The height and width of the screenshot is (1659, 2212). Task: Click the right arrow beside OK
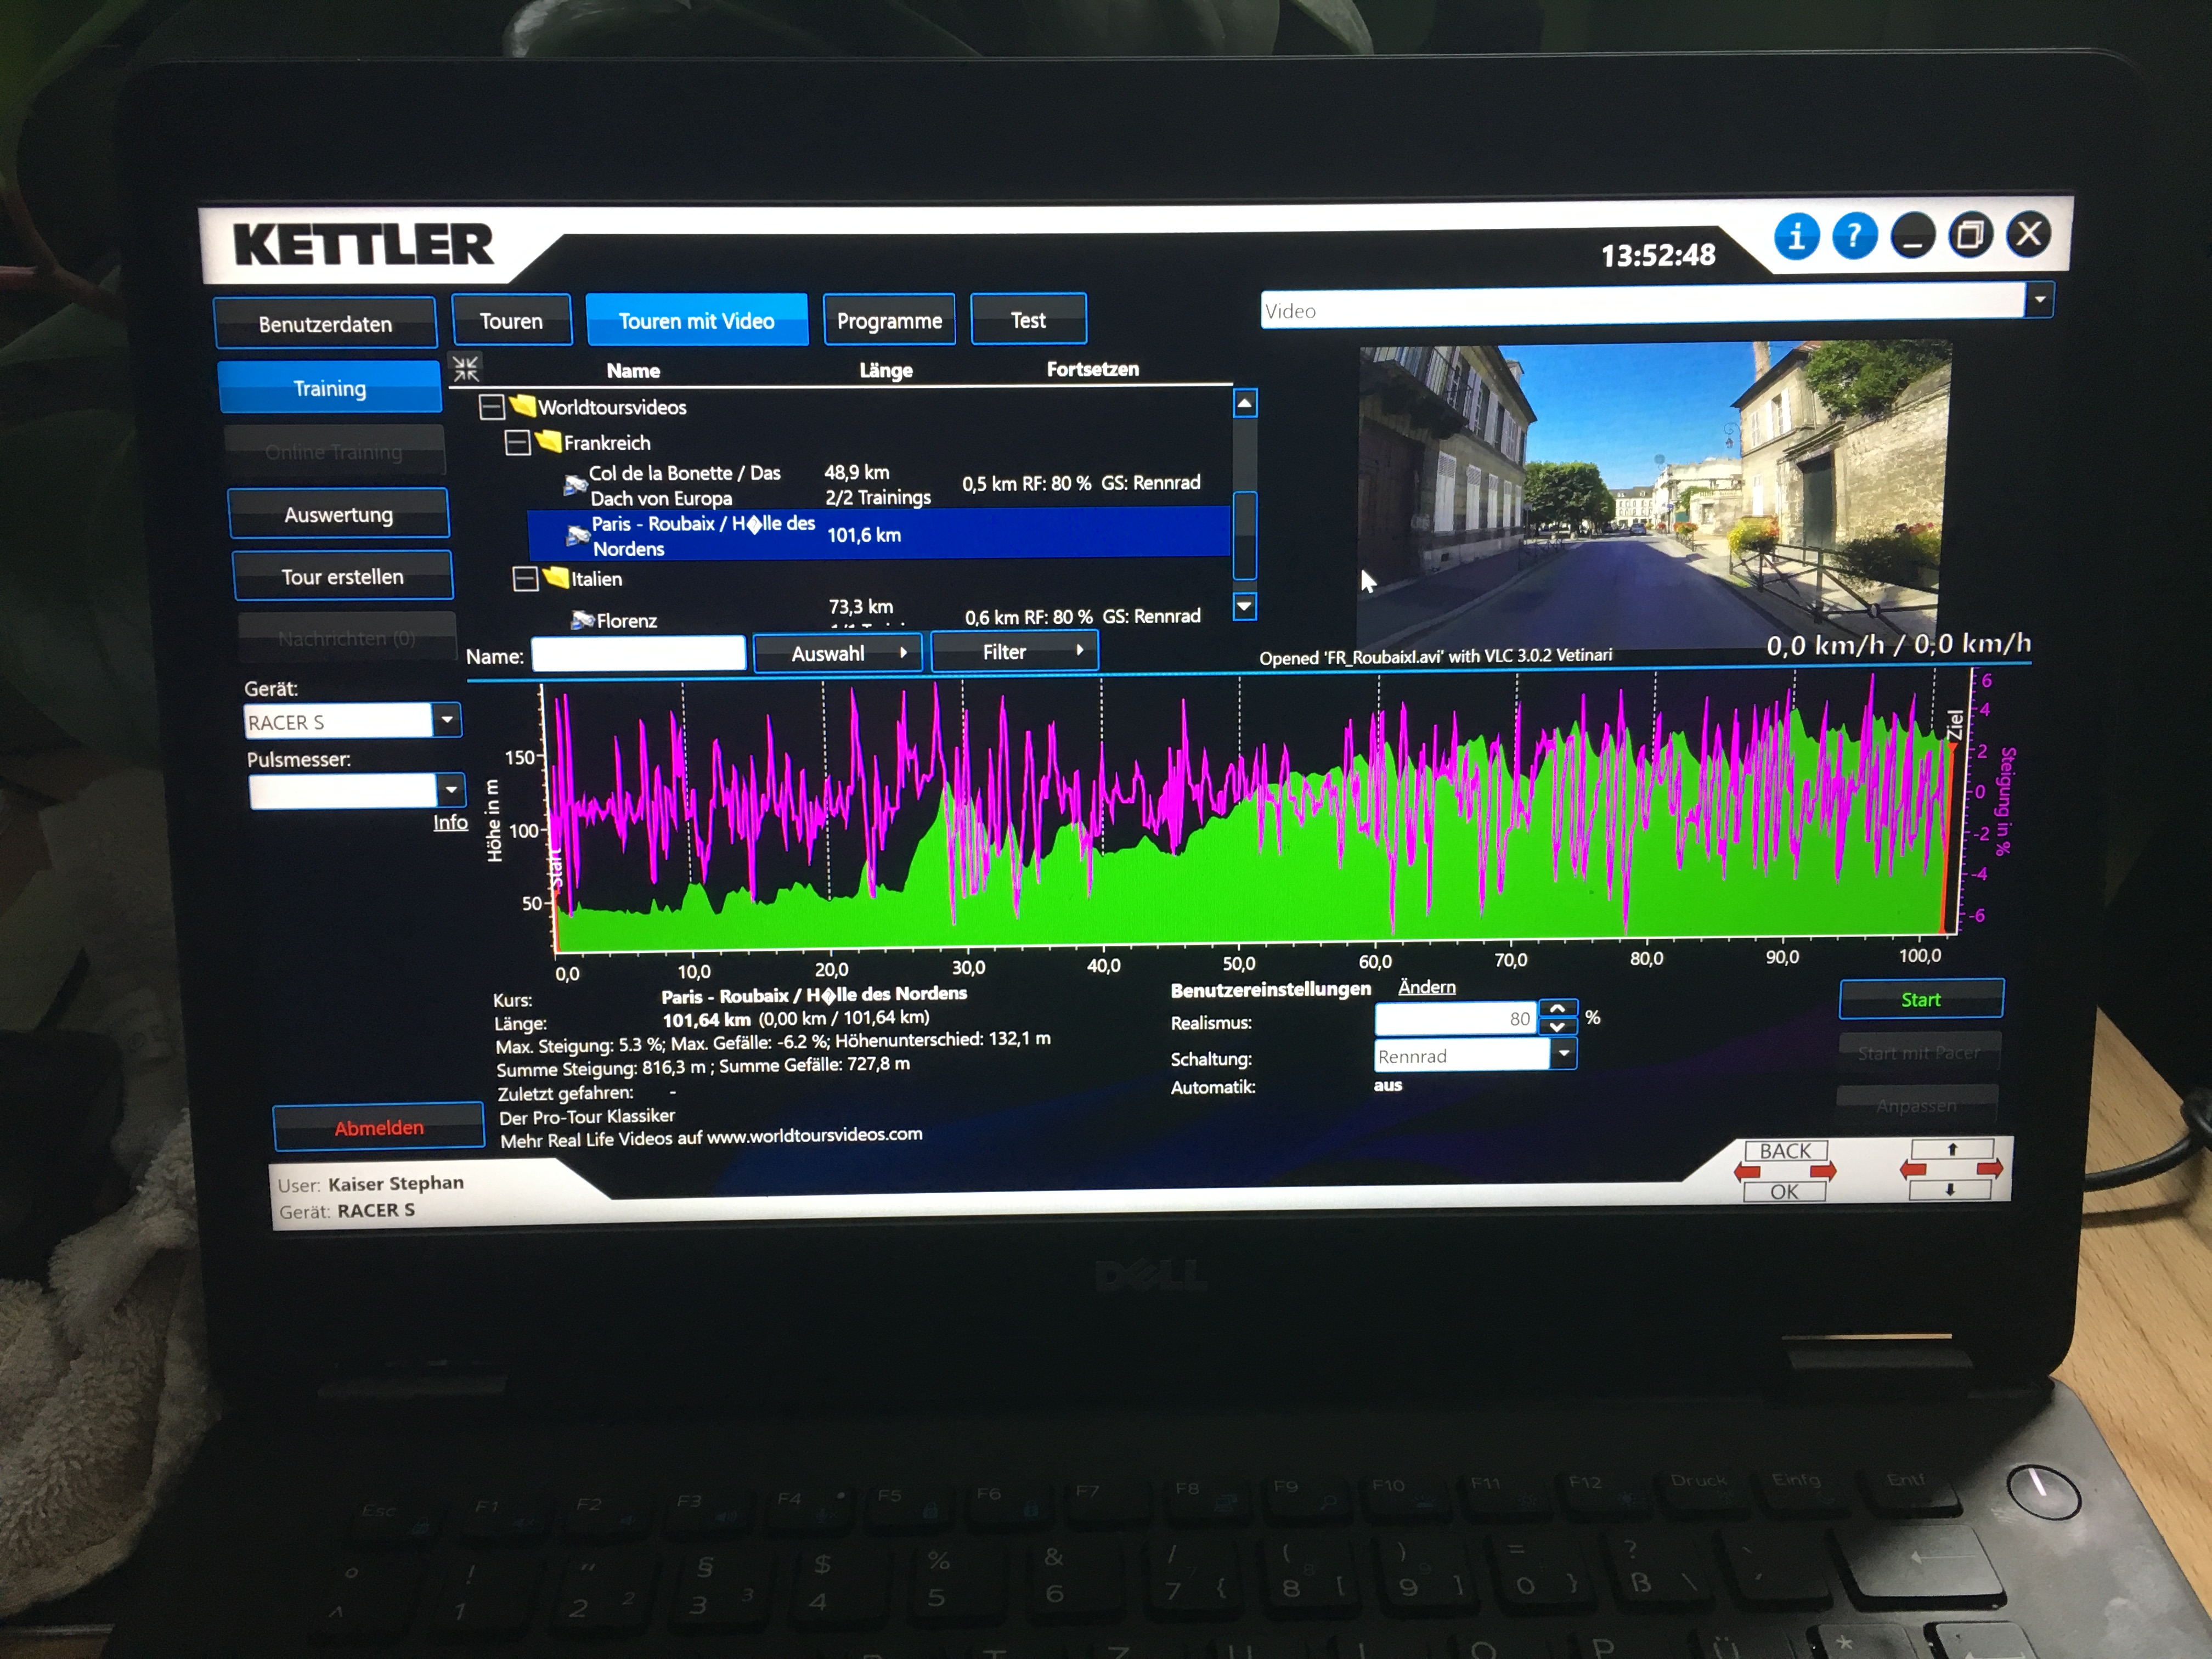pyautogui.click(x=1824, y=1171)
